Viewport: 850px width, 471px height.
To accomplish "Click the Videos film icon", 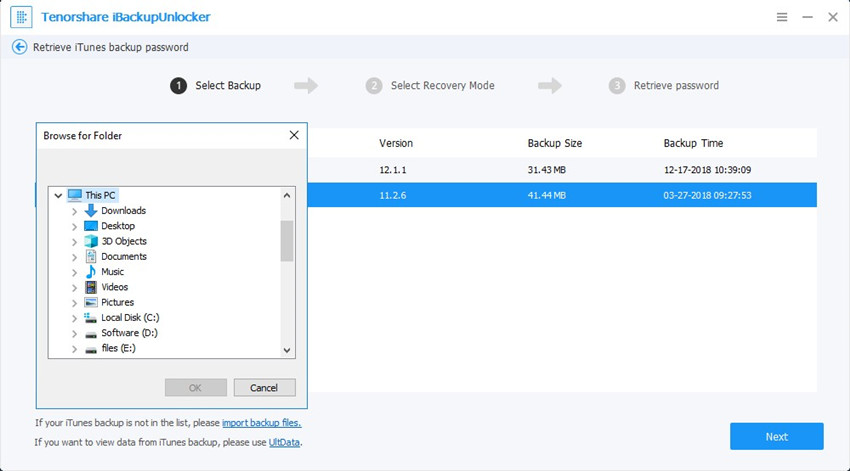I will [91, 287].
